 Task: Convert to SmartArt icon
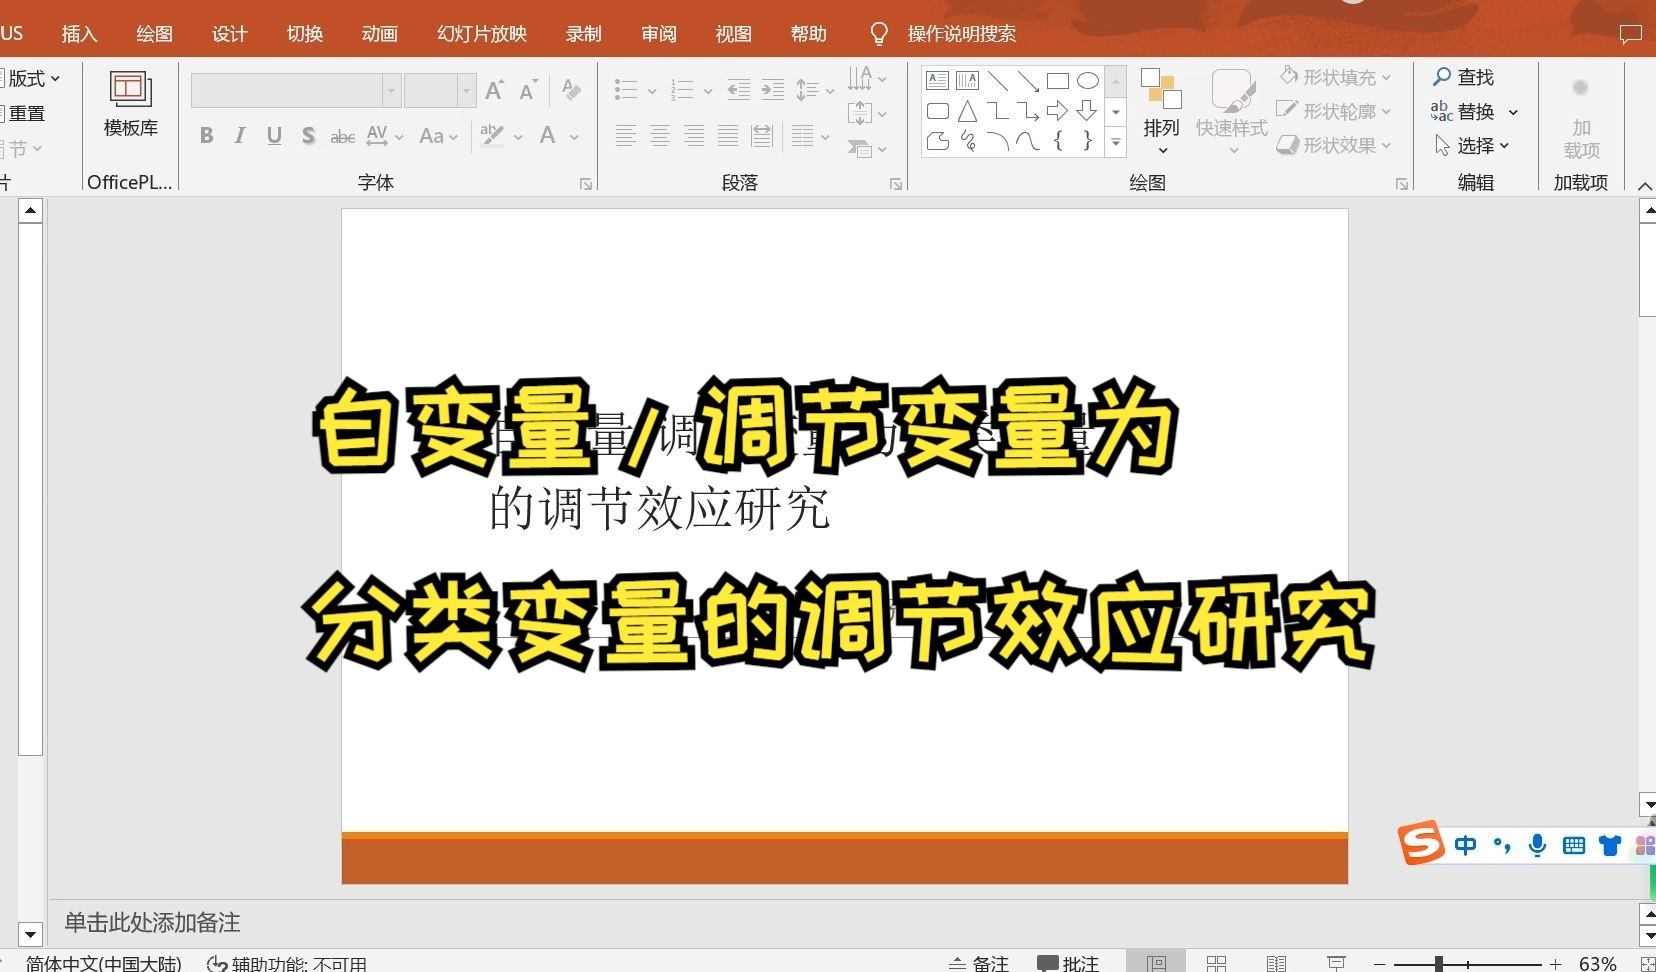867,149
